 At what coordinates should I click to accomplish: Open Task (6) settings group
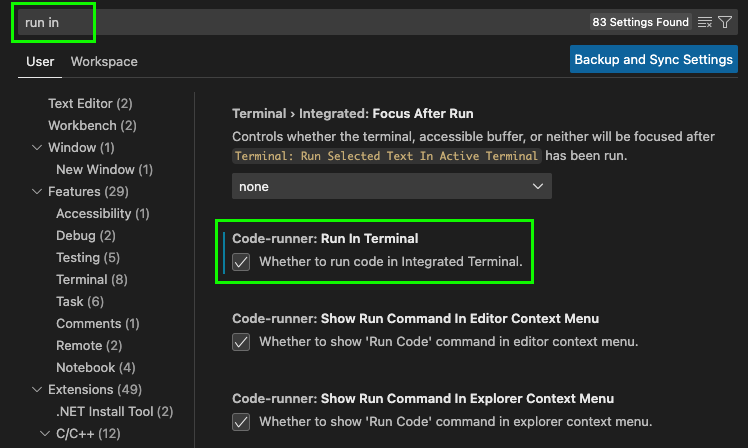(x=80, y=301)
